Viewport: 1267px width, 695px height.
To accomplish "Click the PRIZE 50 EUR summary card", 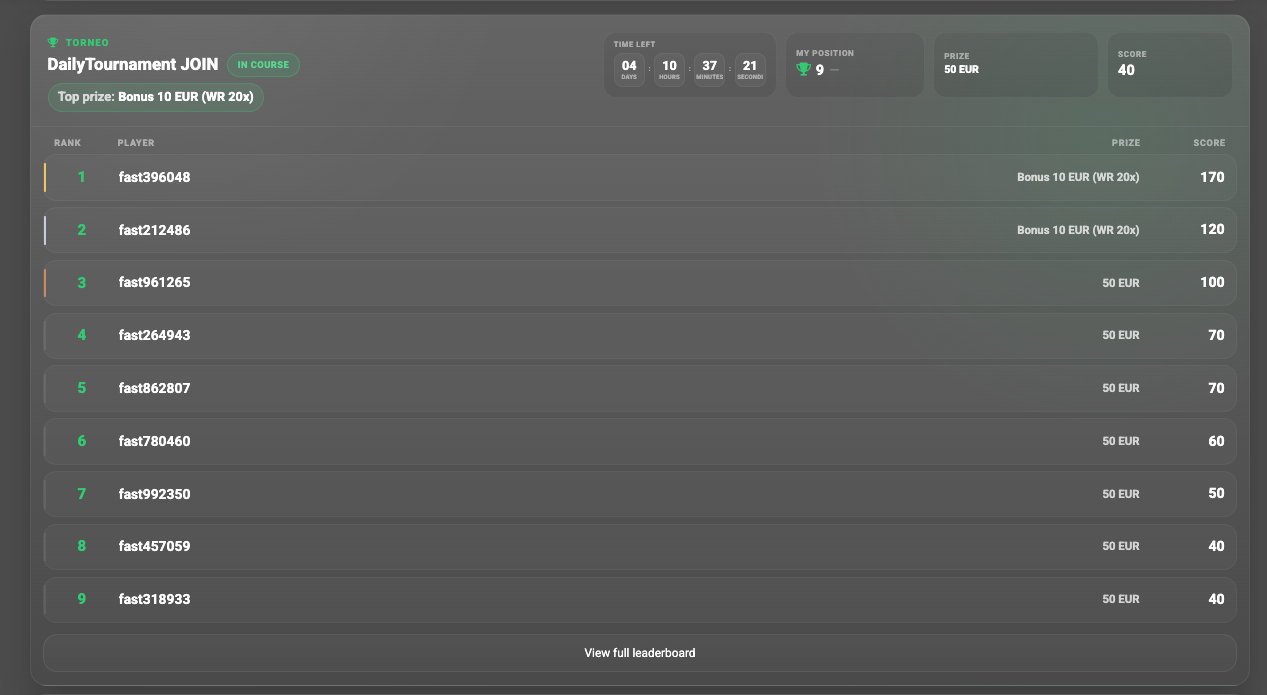I will coord(1015,65).
